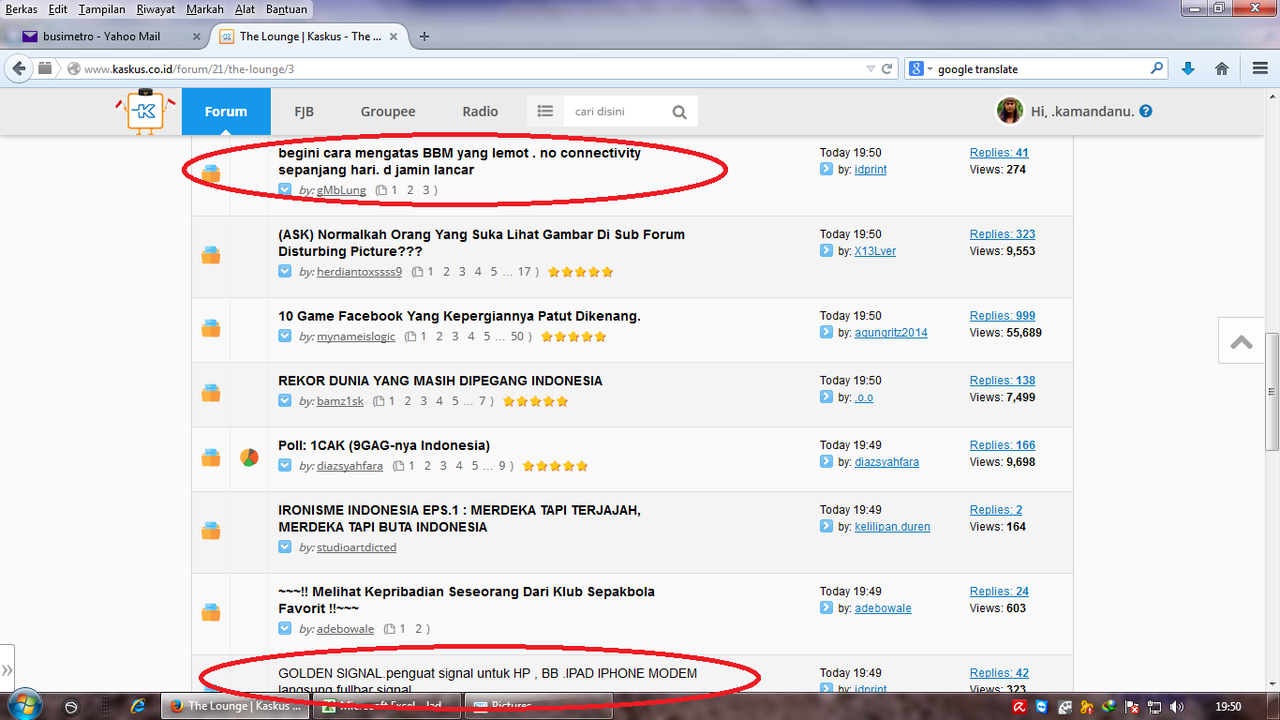Click the cari disini search field
1280x720 pixels.
614,112
